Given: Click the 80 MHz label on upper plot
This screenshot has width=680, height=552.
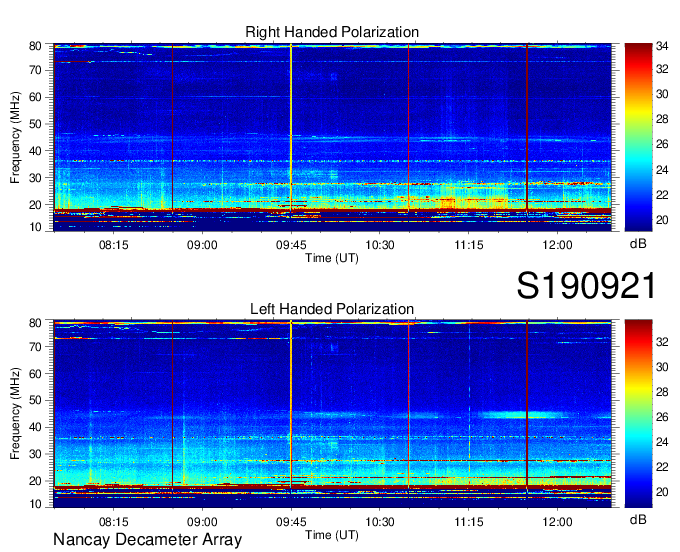Looking at the screenshot, I should coord(35,46).
